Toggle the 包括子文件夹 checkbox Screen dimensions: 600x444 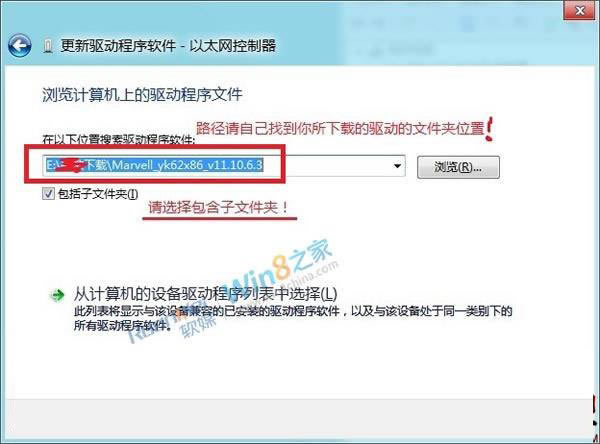click(48, 194)
